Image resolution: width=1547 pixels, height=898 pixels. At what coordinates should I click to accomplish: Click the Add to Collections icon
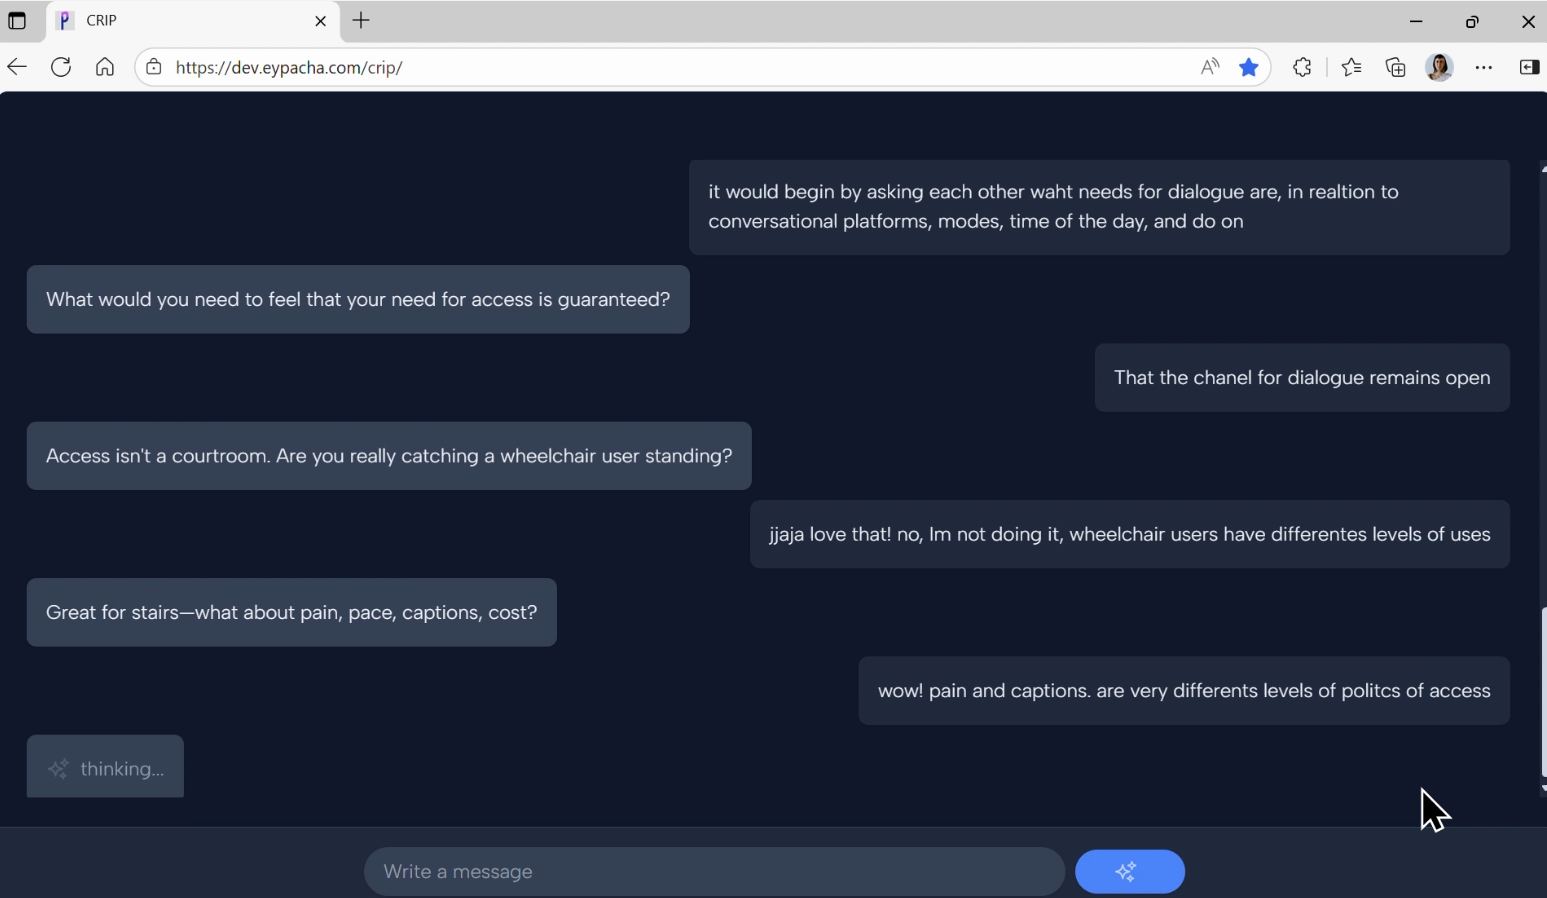point(1396,67)
